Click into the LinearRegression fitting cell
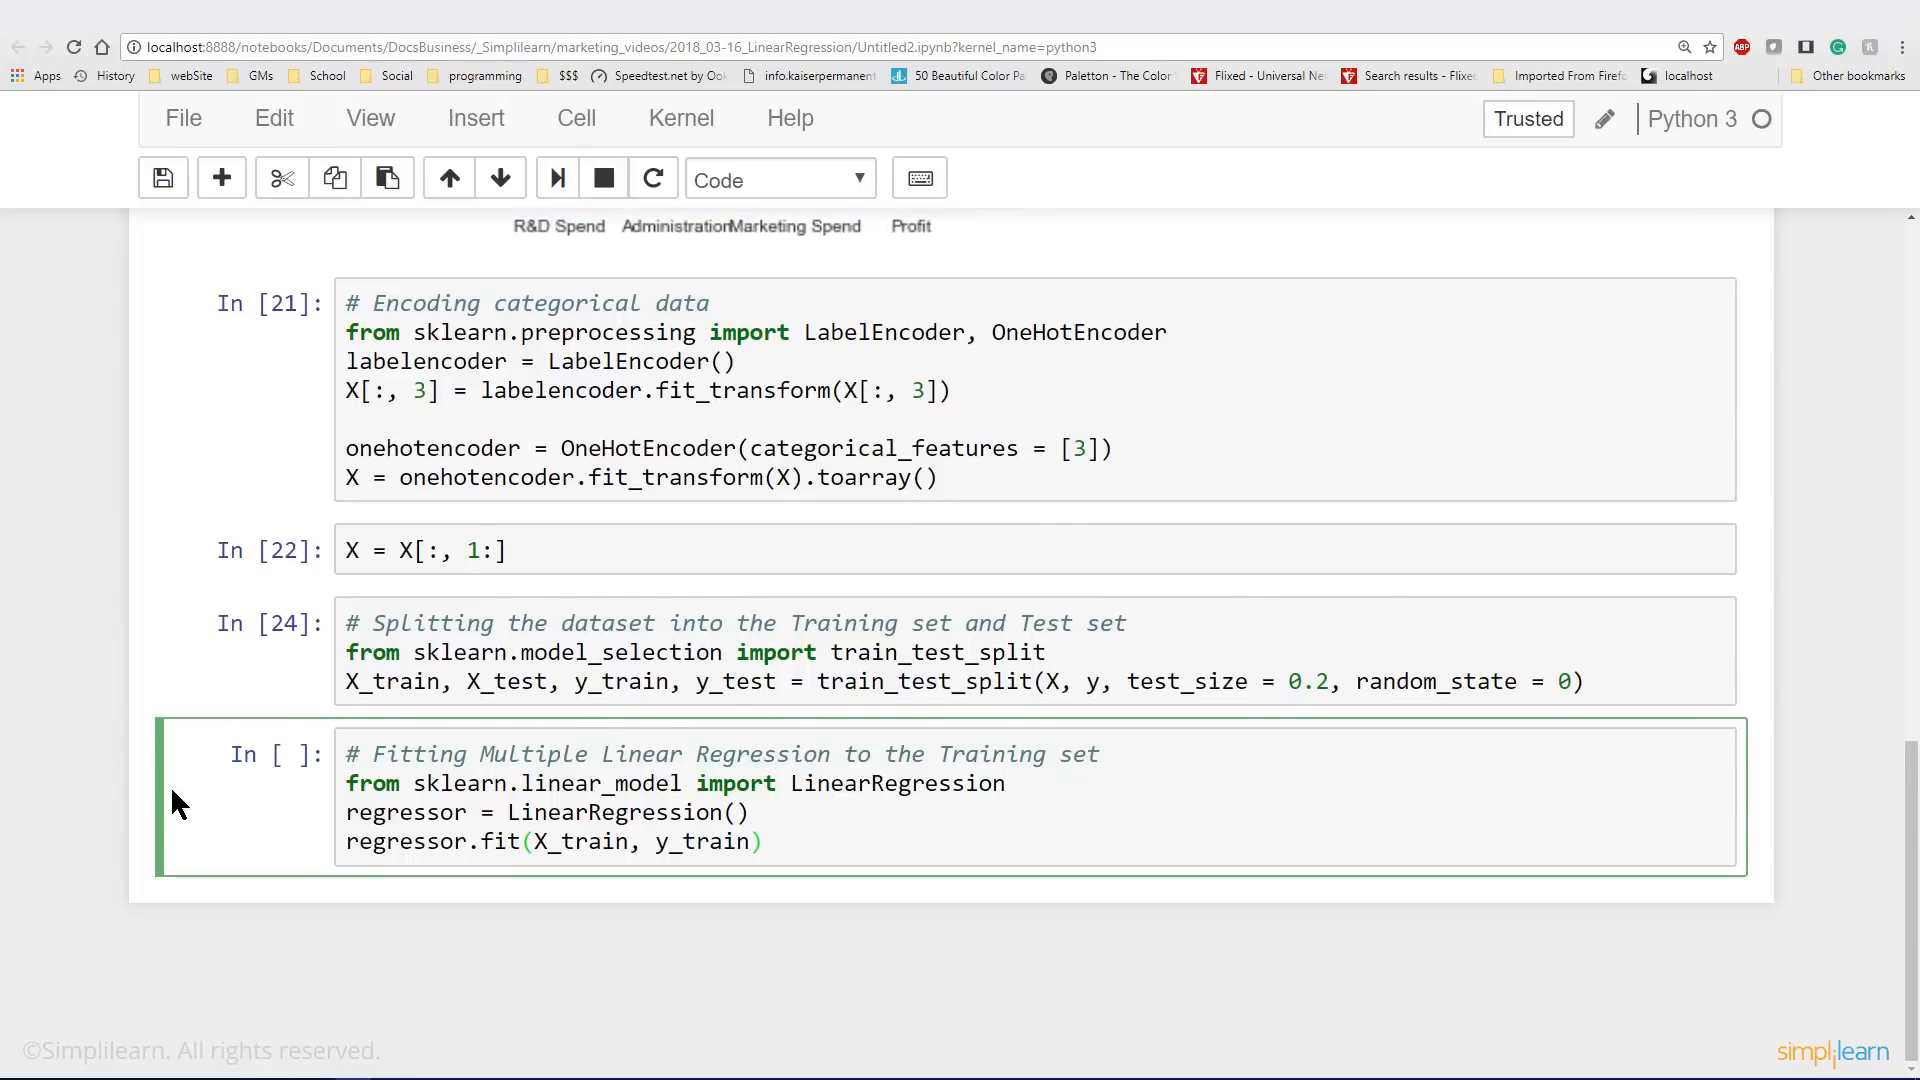 click(x=1035, y=797)
